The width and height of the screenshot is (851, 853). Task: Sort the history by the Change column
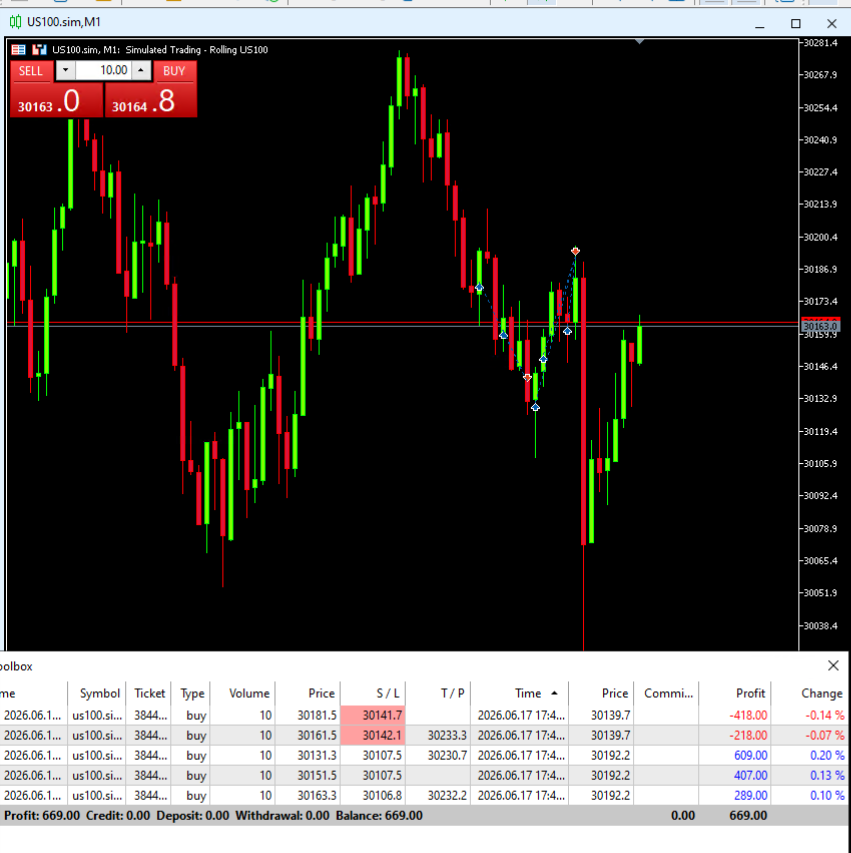pyautogui.click(x=811, y=693)
